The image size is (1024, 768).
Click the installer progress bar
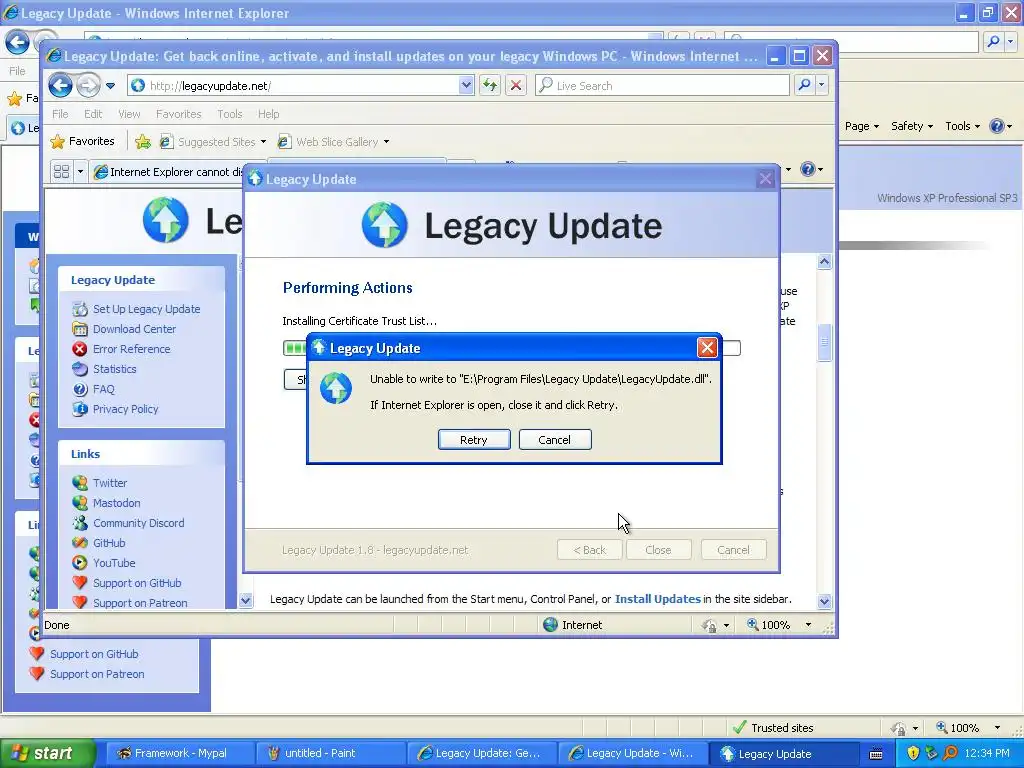point(512,348)
